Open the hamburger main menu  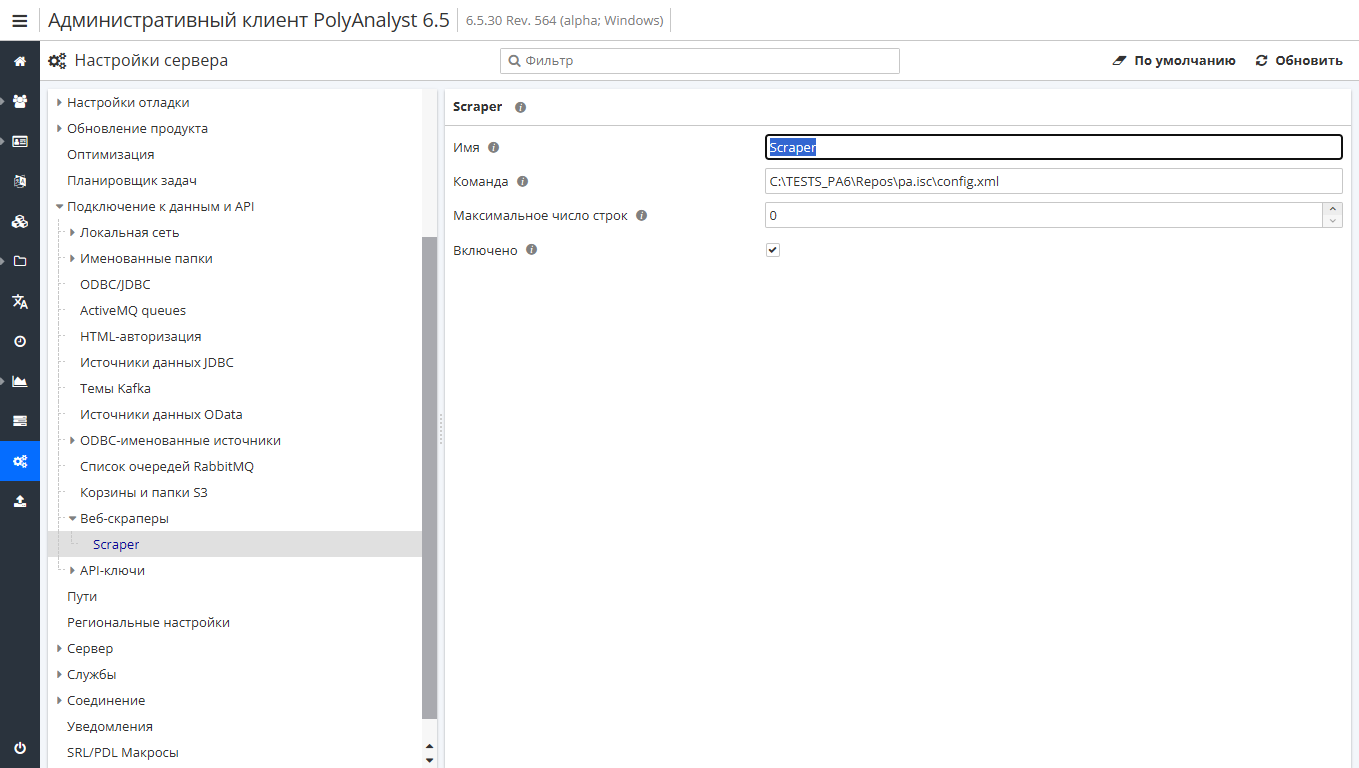[x=20, y=21]
